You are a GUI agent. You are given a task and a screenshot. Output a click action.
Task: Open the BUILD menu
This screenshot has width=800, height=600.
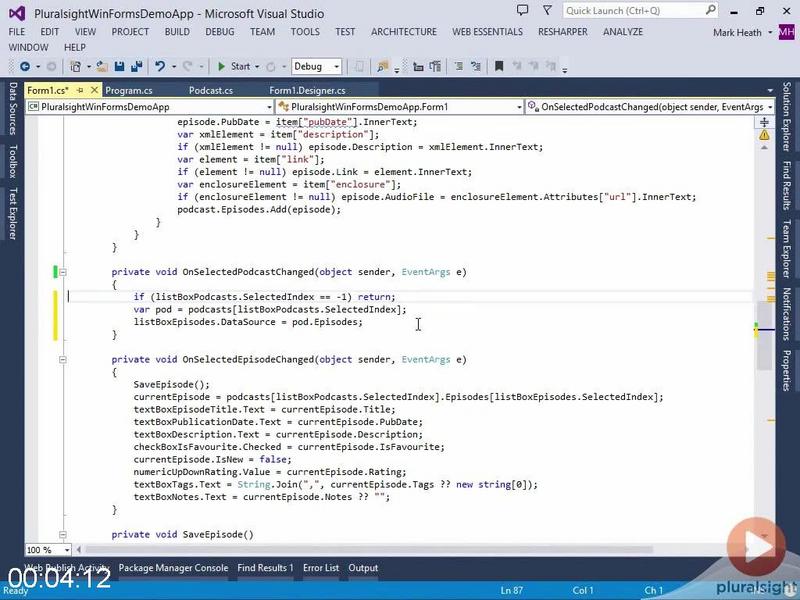[177, 32]
